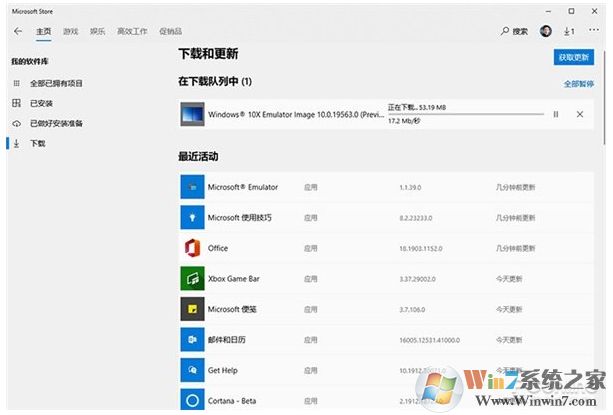The width and height of the screenshot is (613, 415).
Task: Maximize the Microsoft Store window
Action: tap(571, 11)
